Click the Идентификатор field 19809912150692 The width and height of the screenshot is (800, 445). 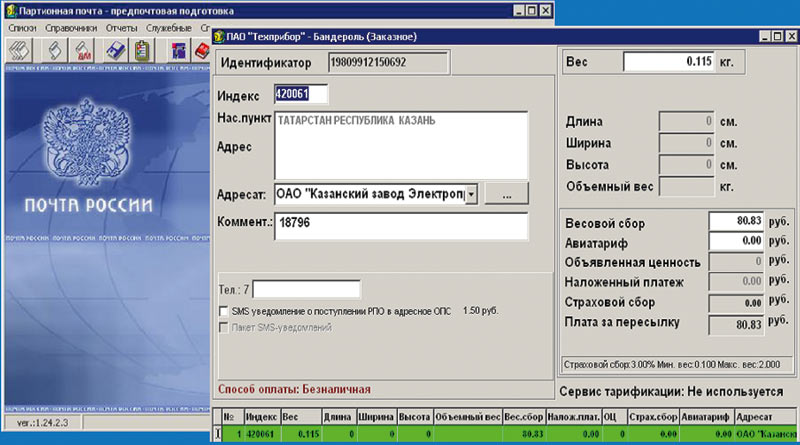(388, 63)
